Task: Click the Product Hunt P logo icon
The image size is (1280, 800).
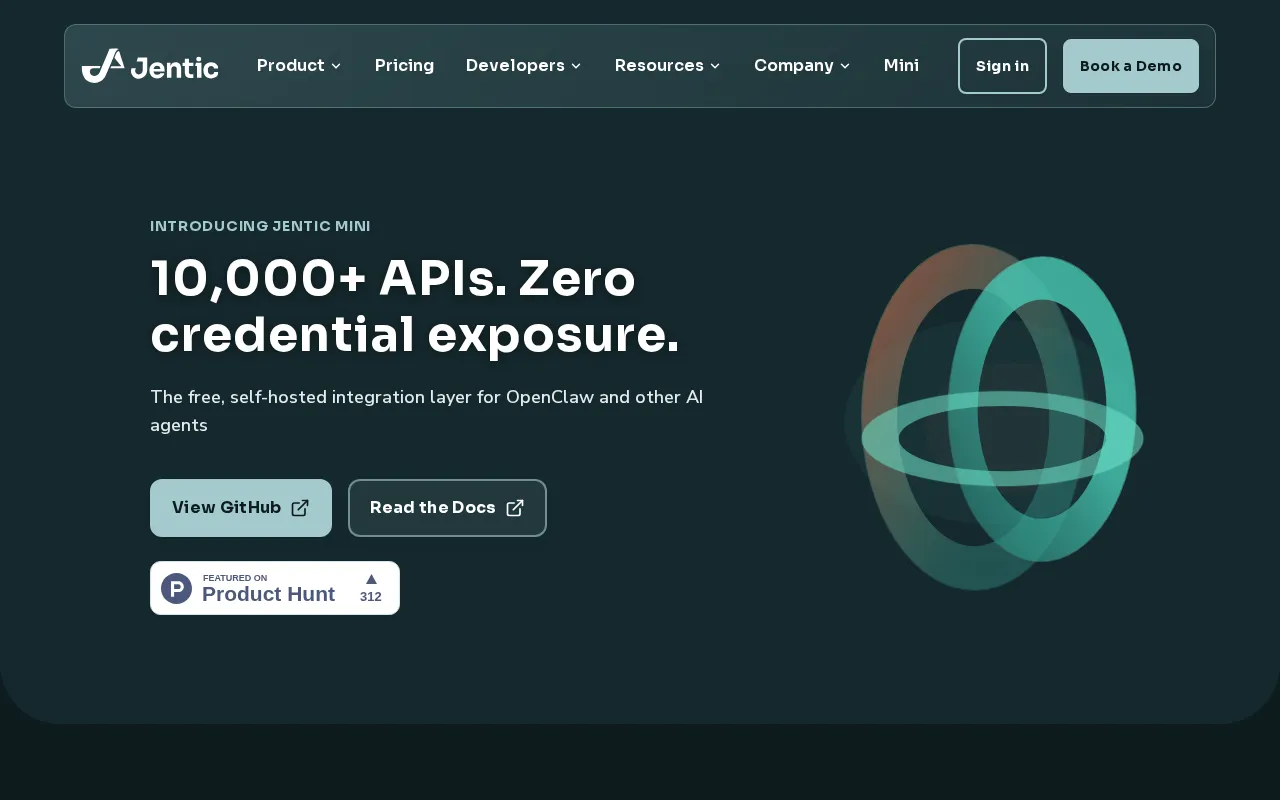Action: click(177, 588)
